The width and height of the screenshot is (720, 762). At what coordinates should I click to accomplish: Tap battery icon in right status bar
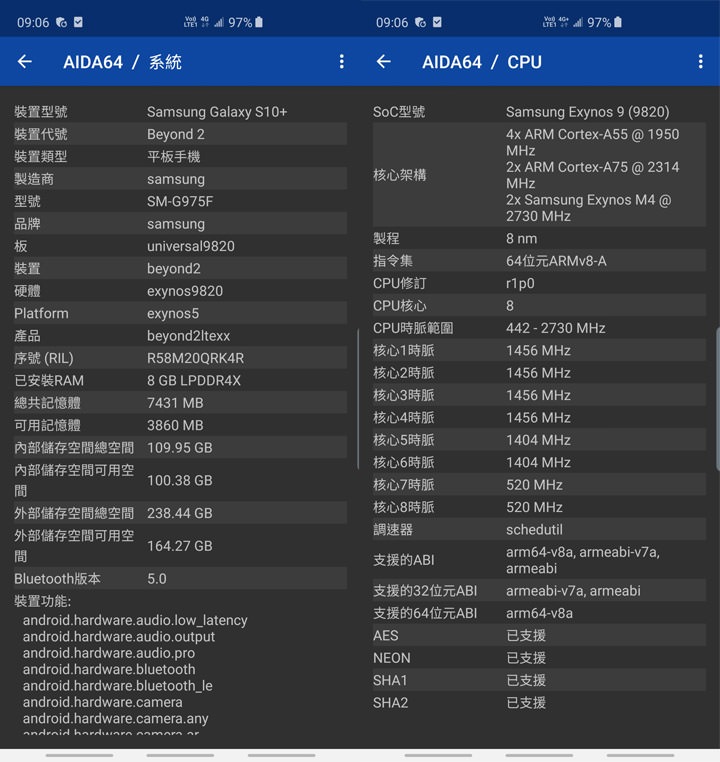click(x=617, y=22)
